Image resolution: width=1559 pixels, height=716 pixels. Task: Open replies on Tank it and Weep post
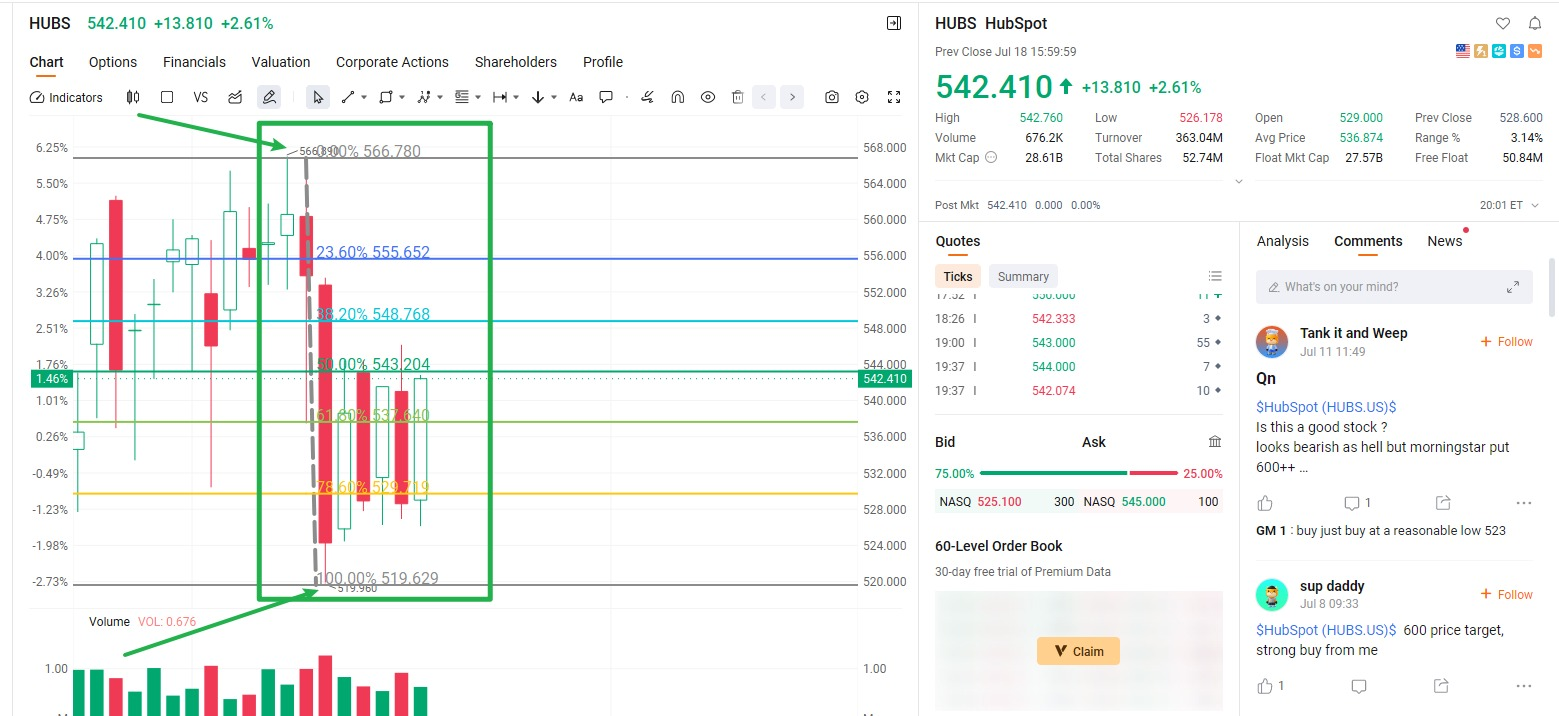pos(1358,503)
